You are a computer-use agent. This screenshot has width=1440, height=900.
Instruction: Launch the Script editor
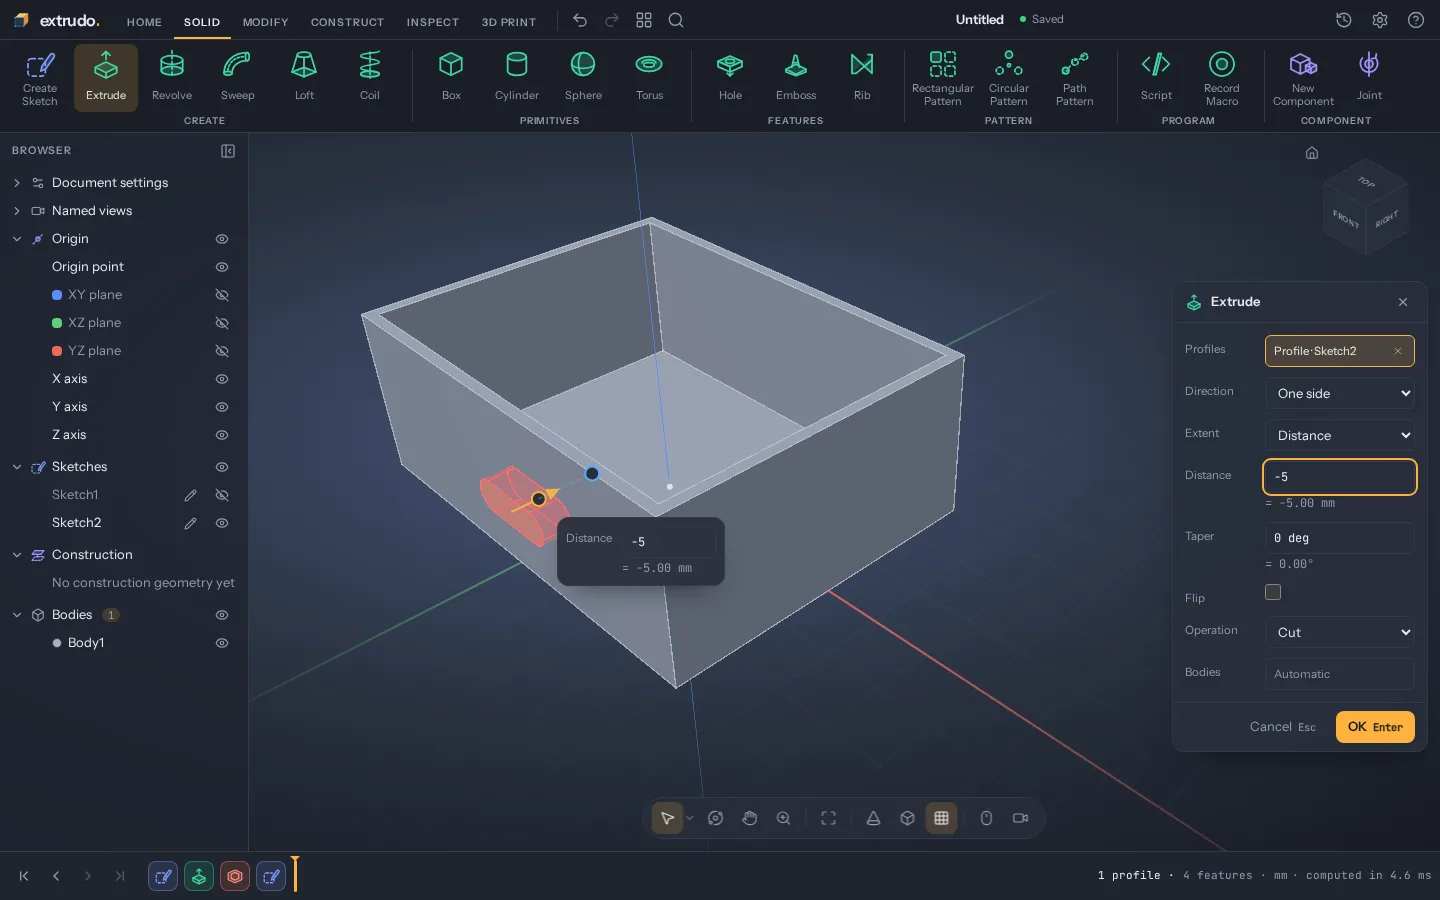click(1156, 77)
